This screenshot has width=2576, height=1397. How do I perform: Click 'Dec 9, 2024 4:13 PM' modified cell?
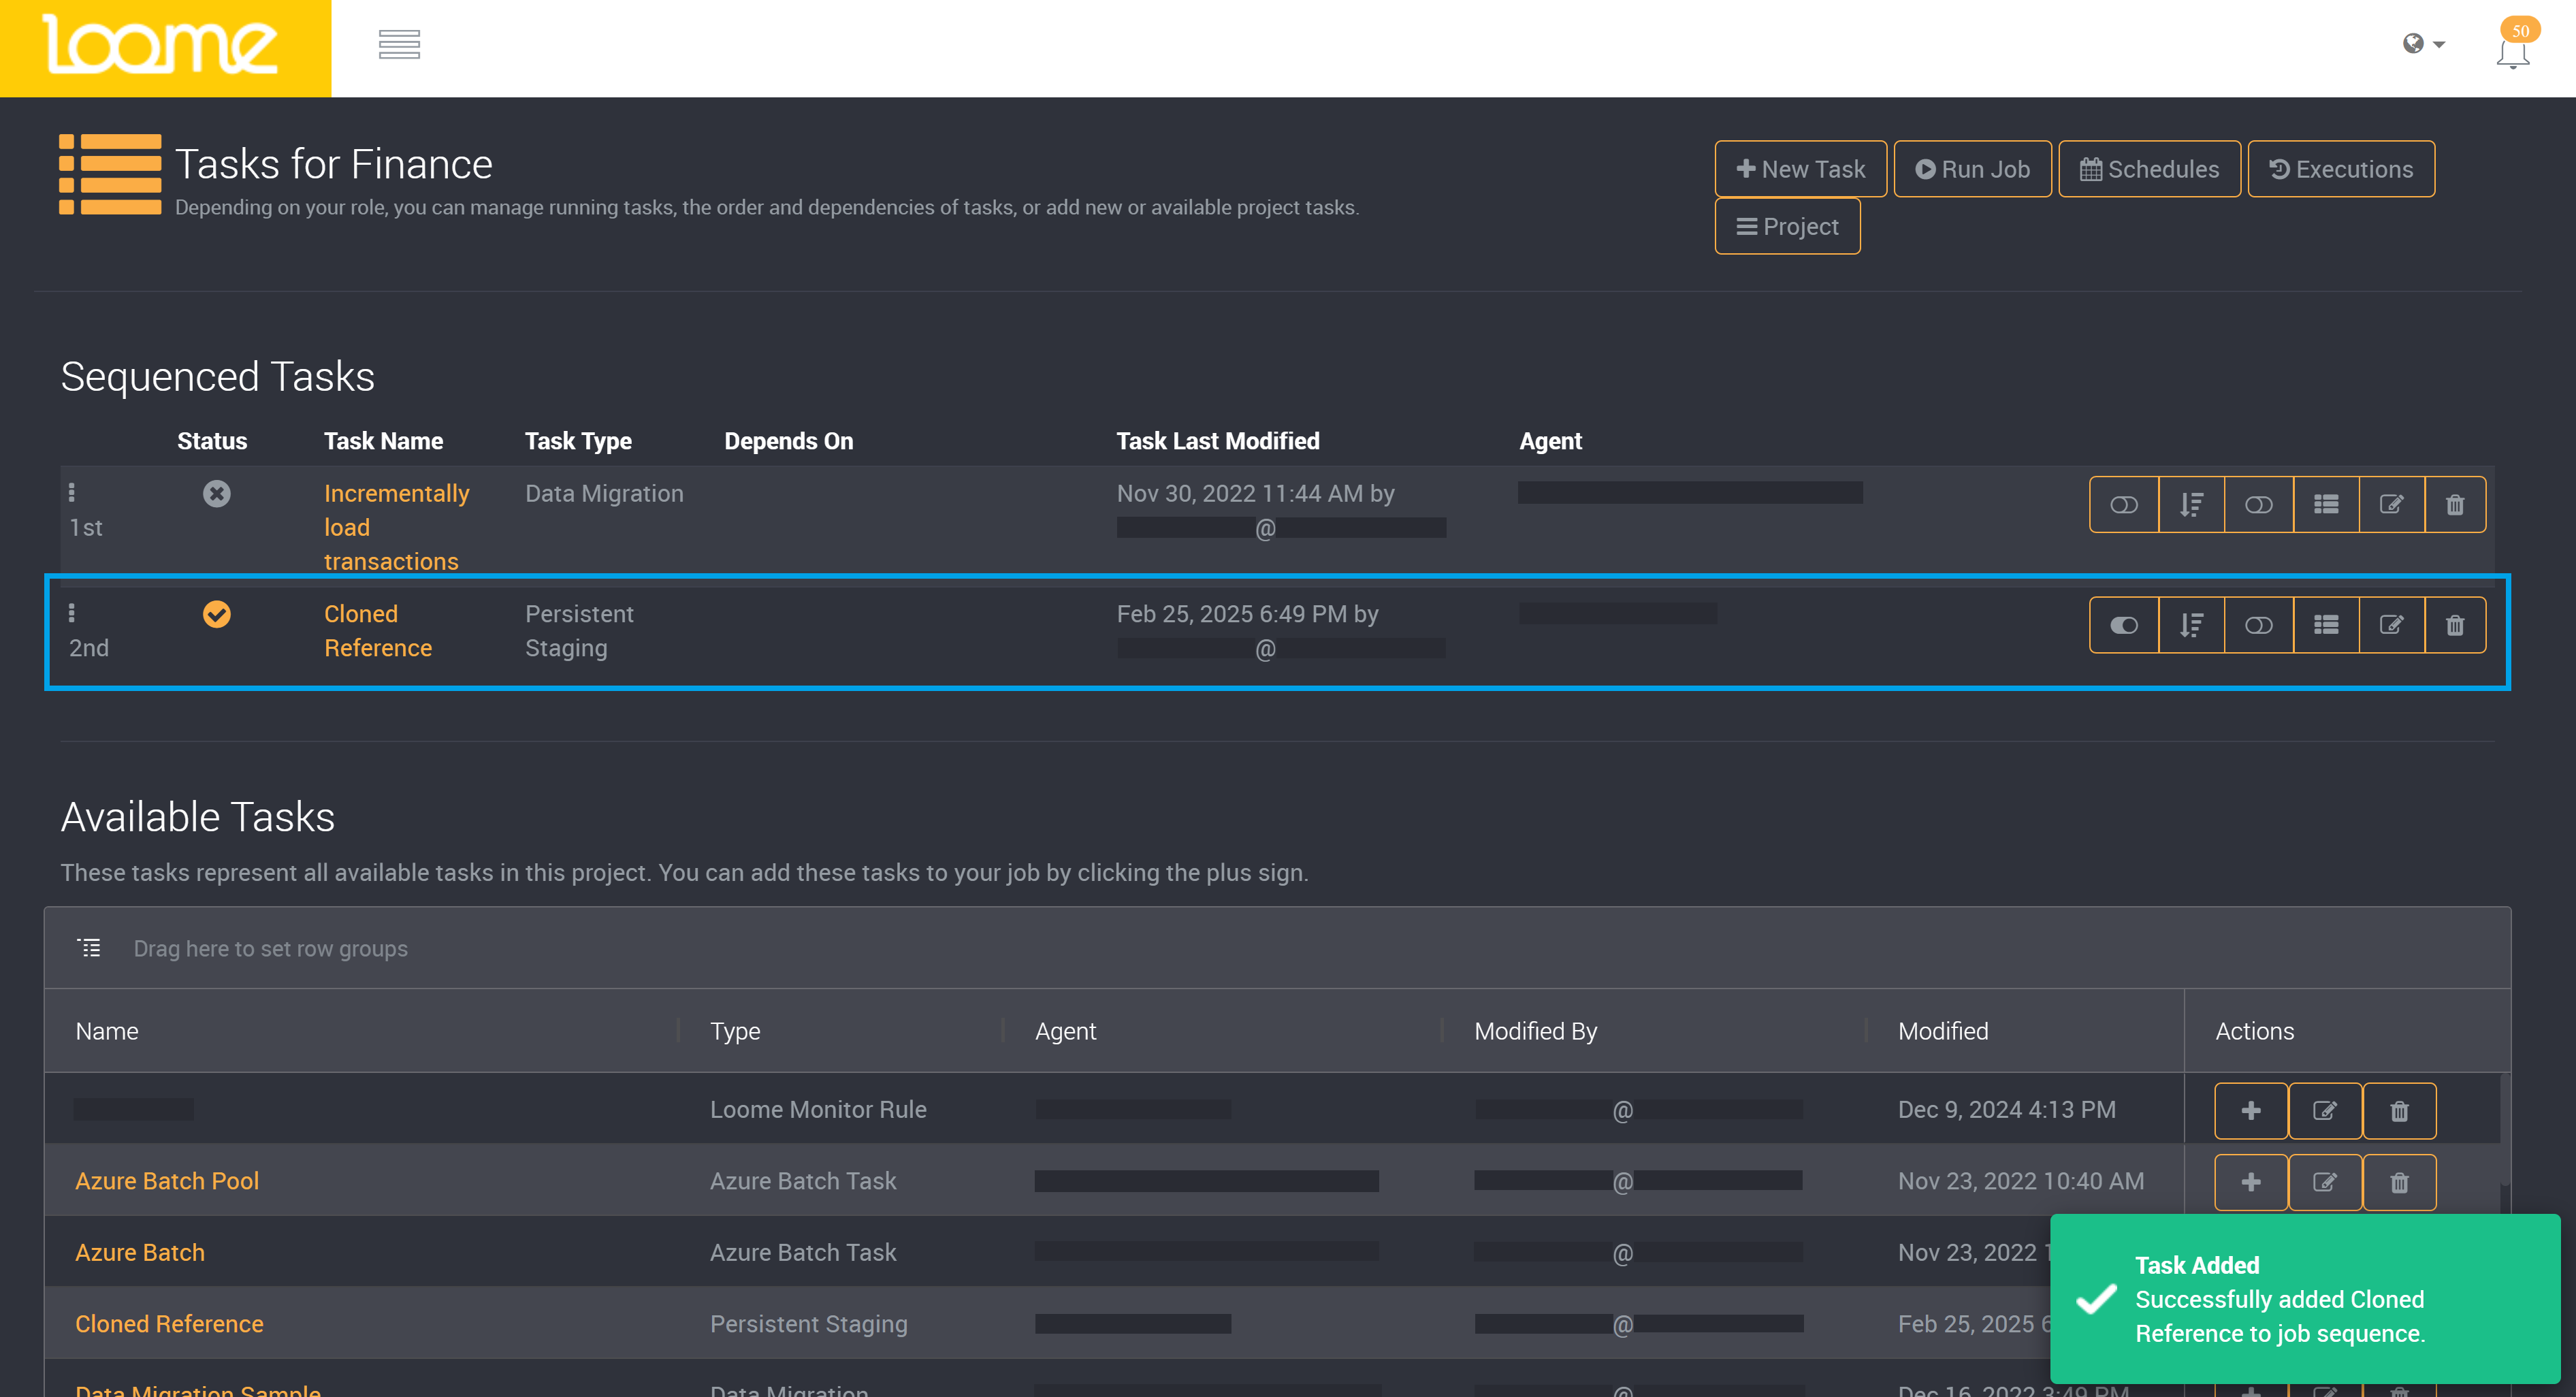(2006, 1109)
